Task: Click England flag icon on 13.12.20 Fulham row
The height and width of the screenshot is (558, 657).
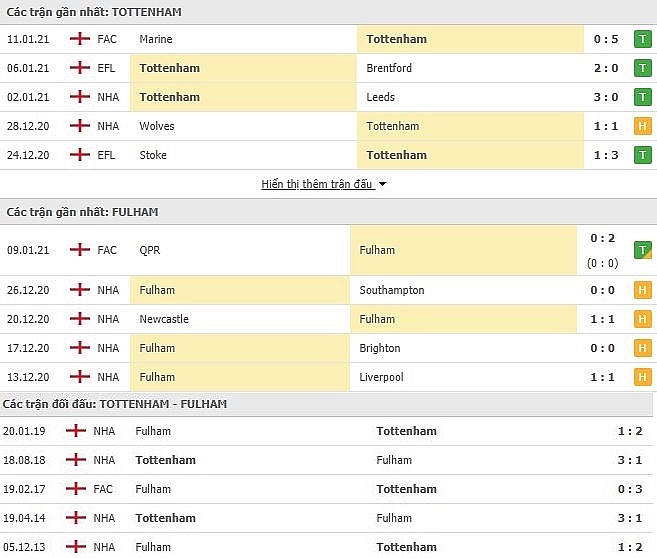Action: pos(80,378)
